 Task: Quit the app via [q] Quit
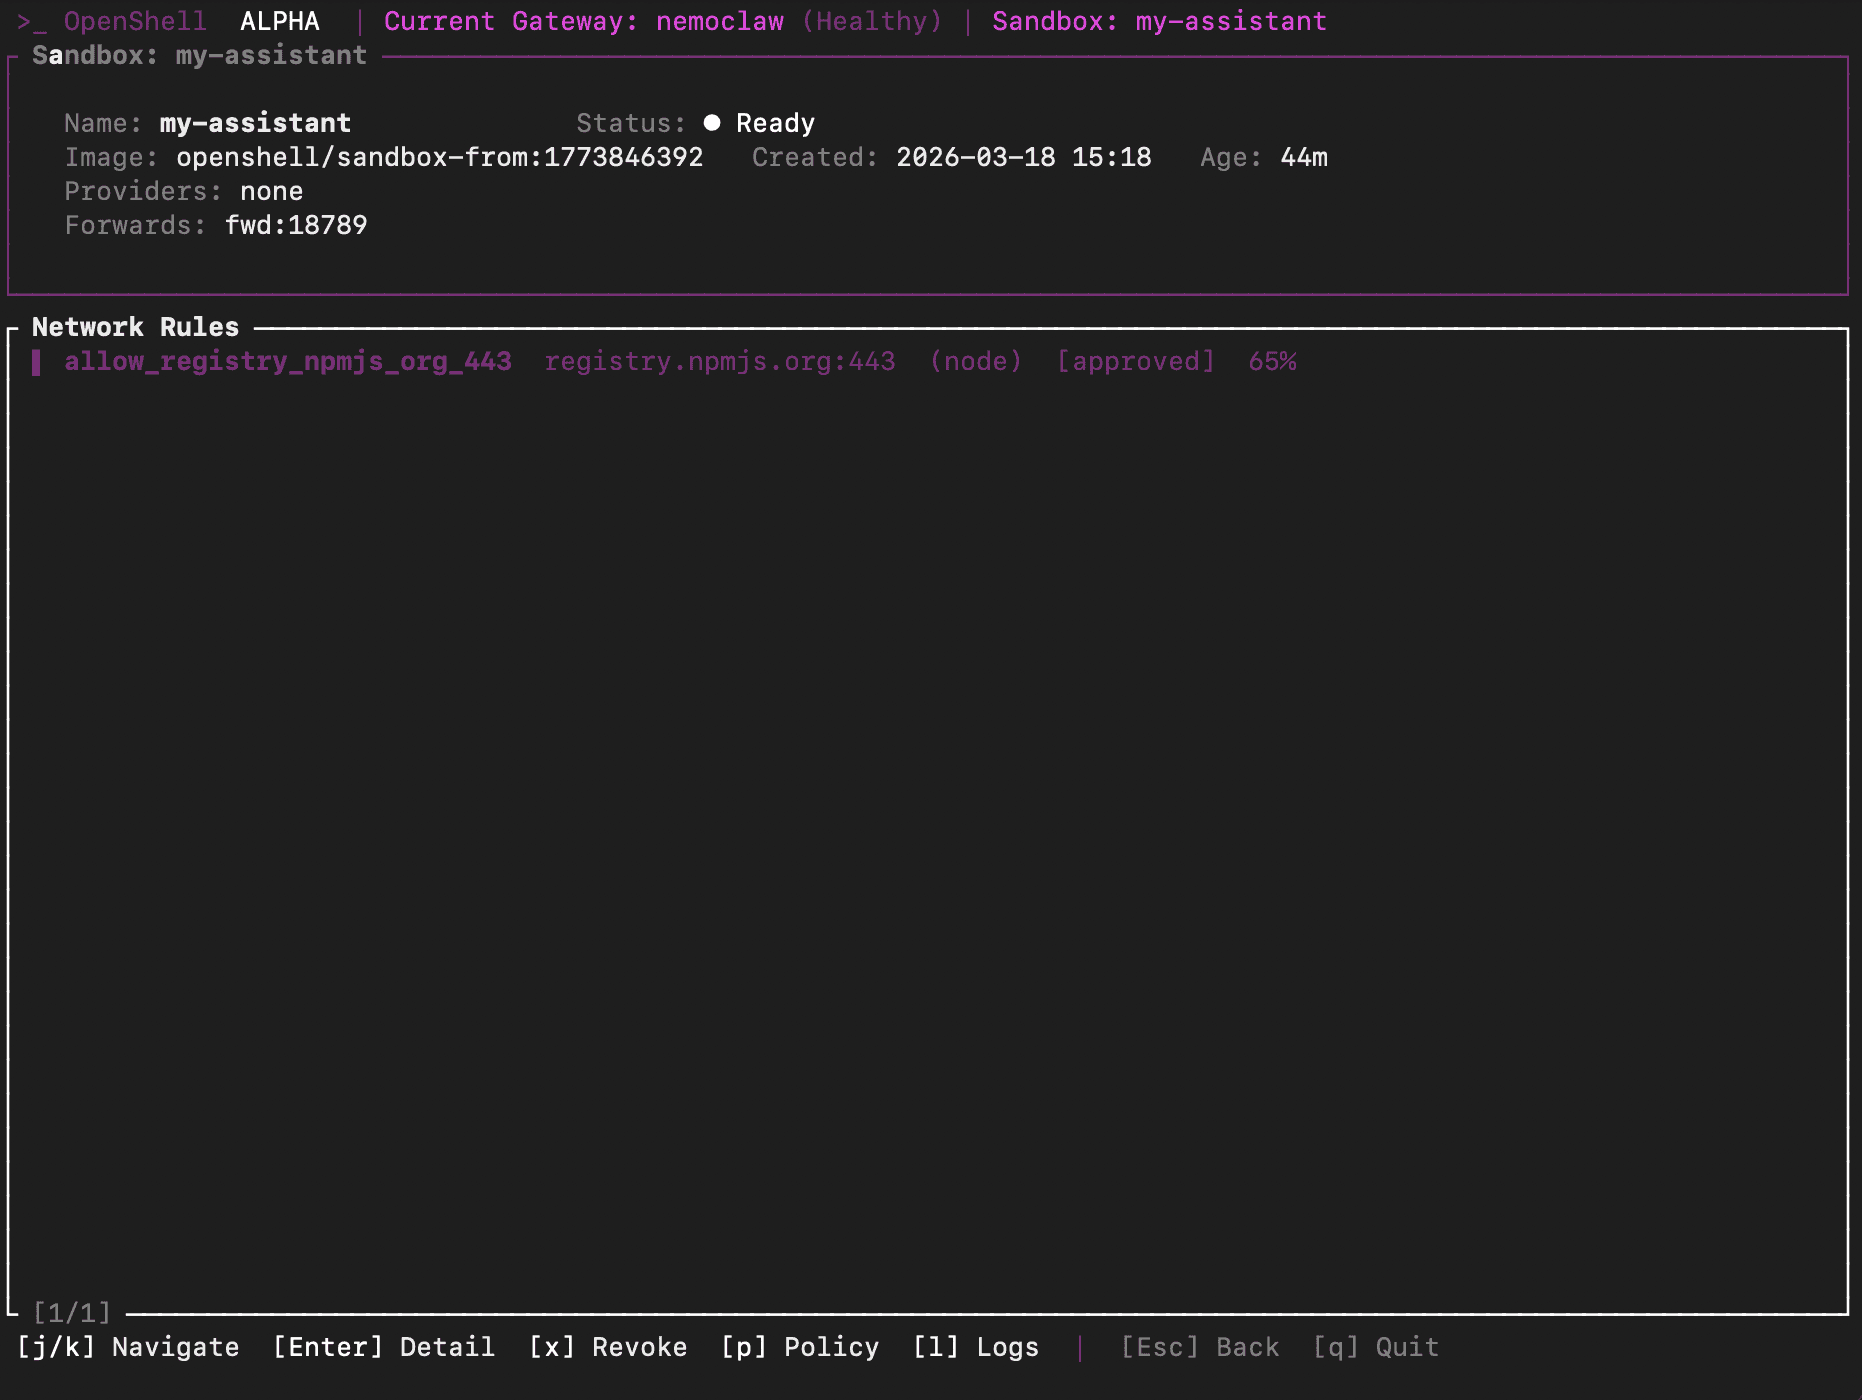(1375, 1347)
